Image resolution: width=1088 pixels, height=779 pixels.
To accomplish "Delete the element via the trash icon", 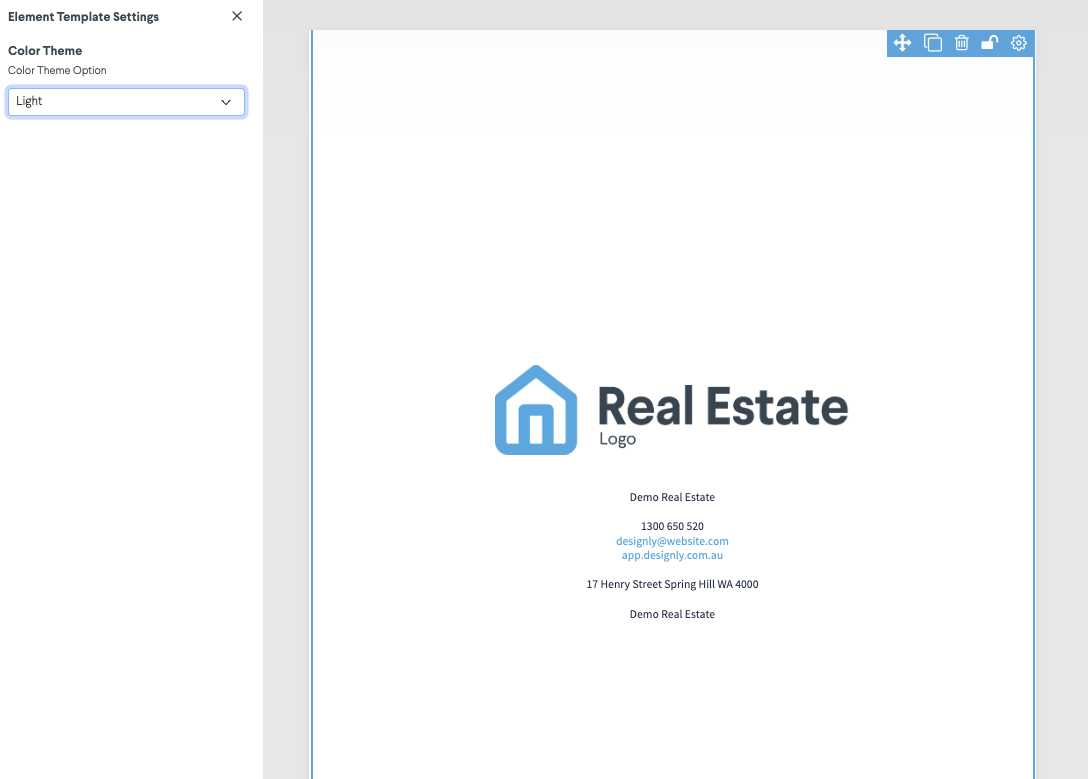I will (x=962, y=43).
